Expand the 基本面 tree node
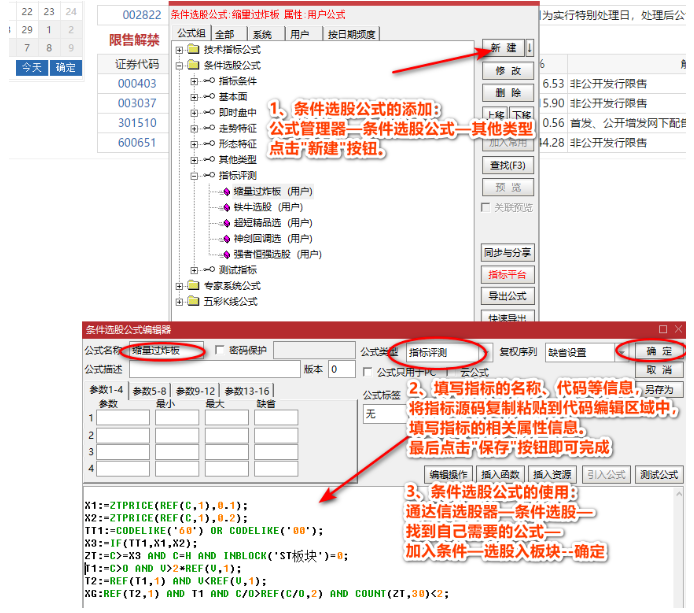This screenshot has height=613, width=694. coord(195,97)
